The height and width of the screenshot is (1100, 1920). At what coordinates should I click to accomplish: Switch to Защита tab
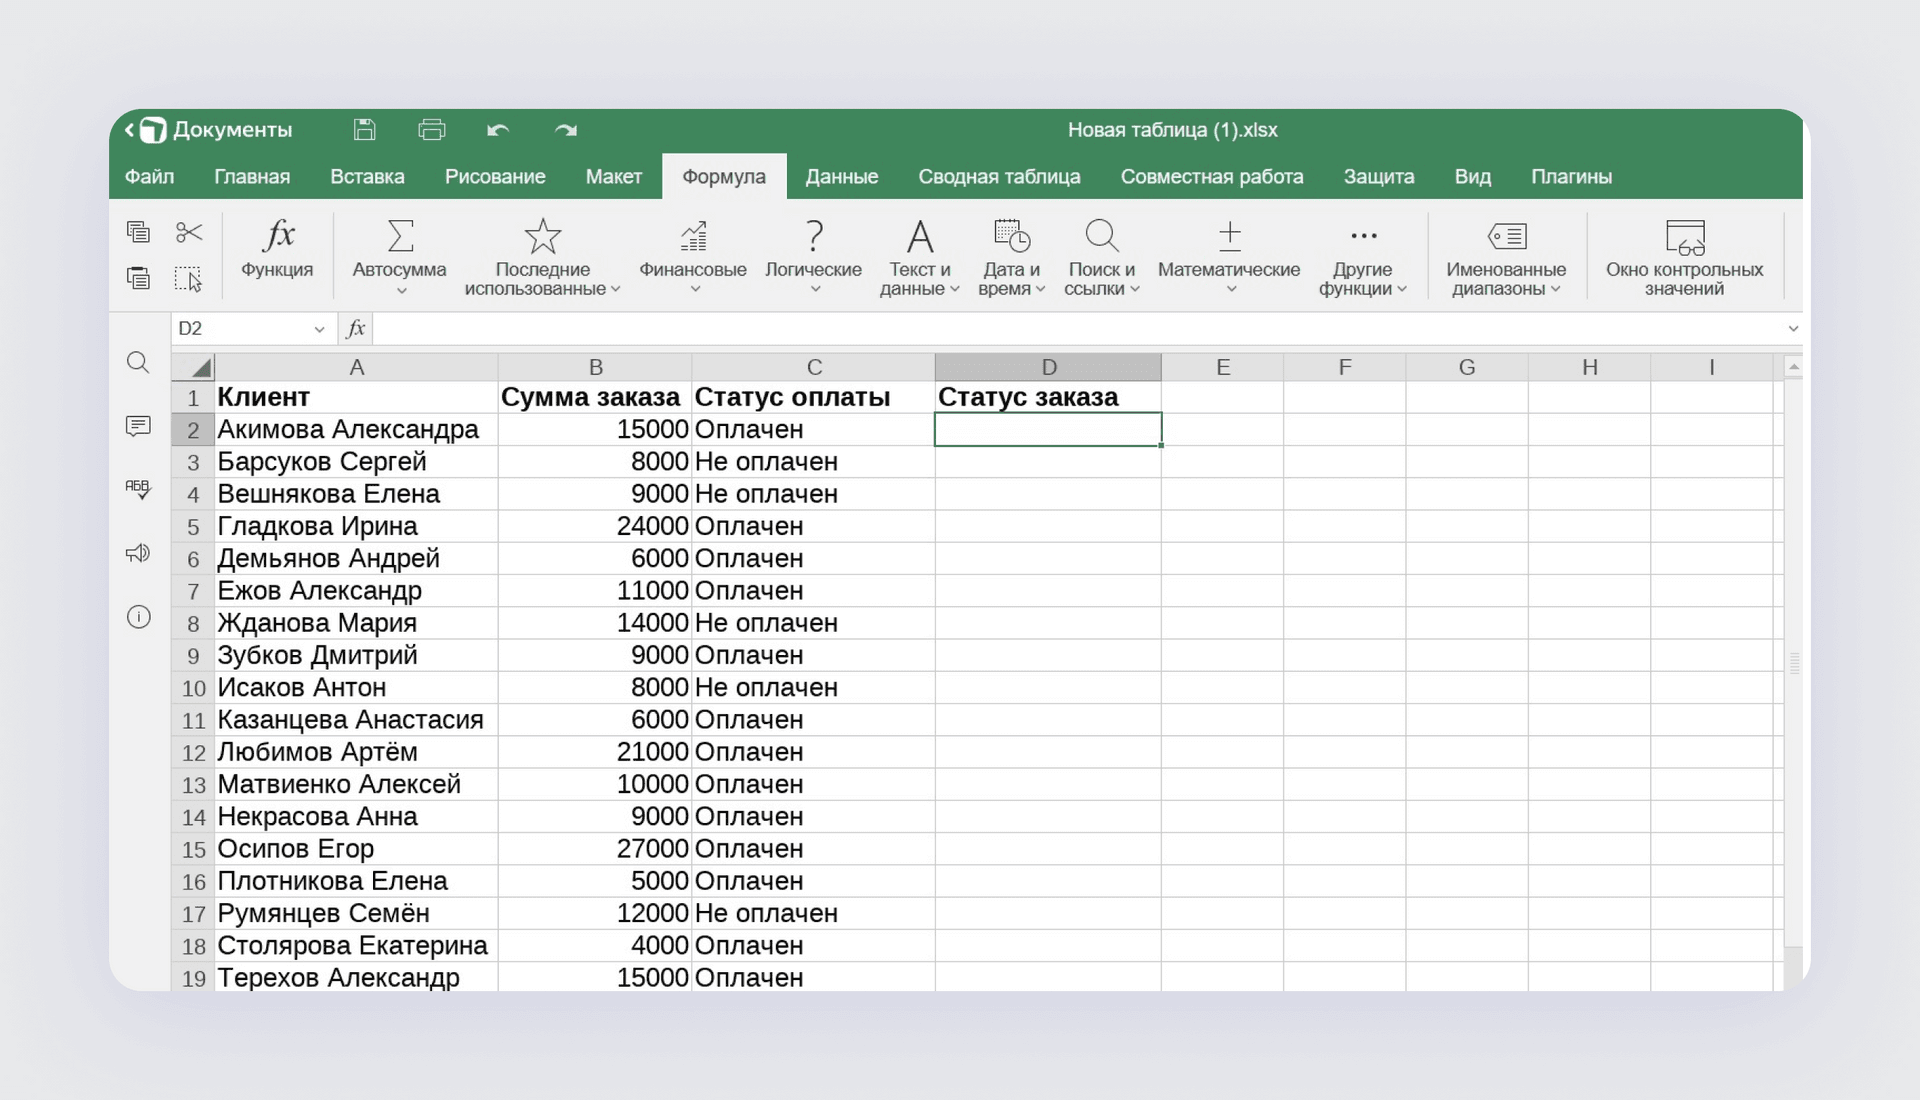1379,177
